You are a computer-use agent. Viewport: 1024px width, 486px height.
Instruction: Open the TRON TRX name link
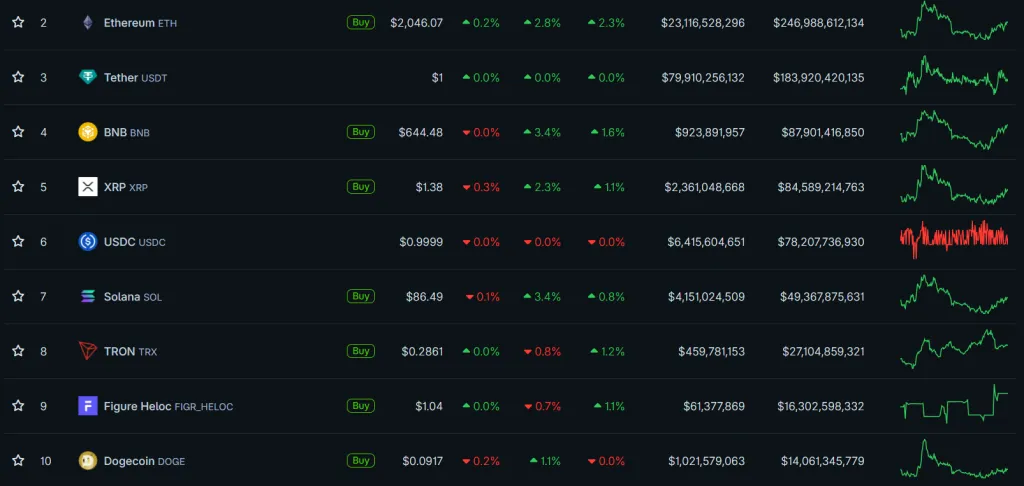tap(130, 351)
